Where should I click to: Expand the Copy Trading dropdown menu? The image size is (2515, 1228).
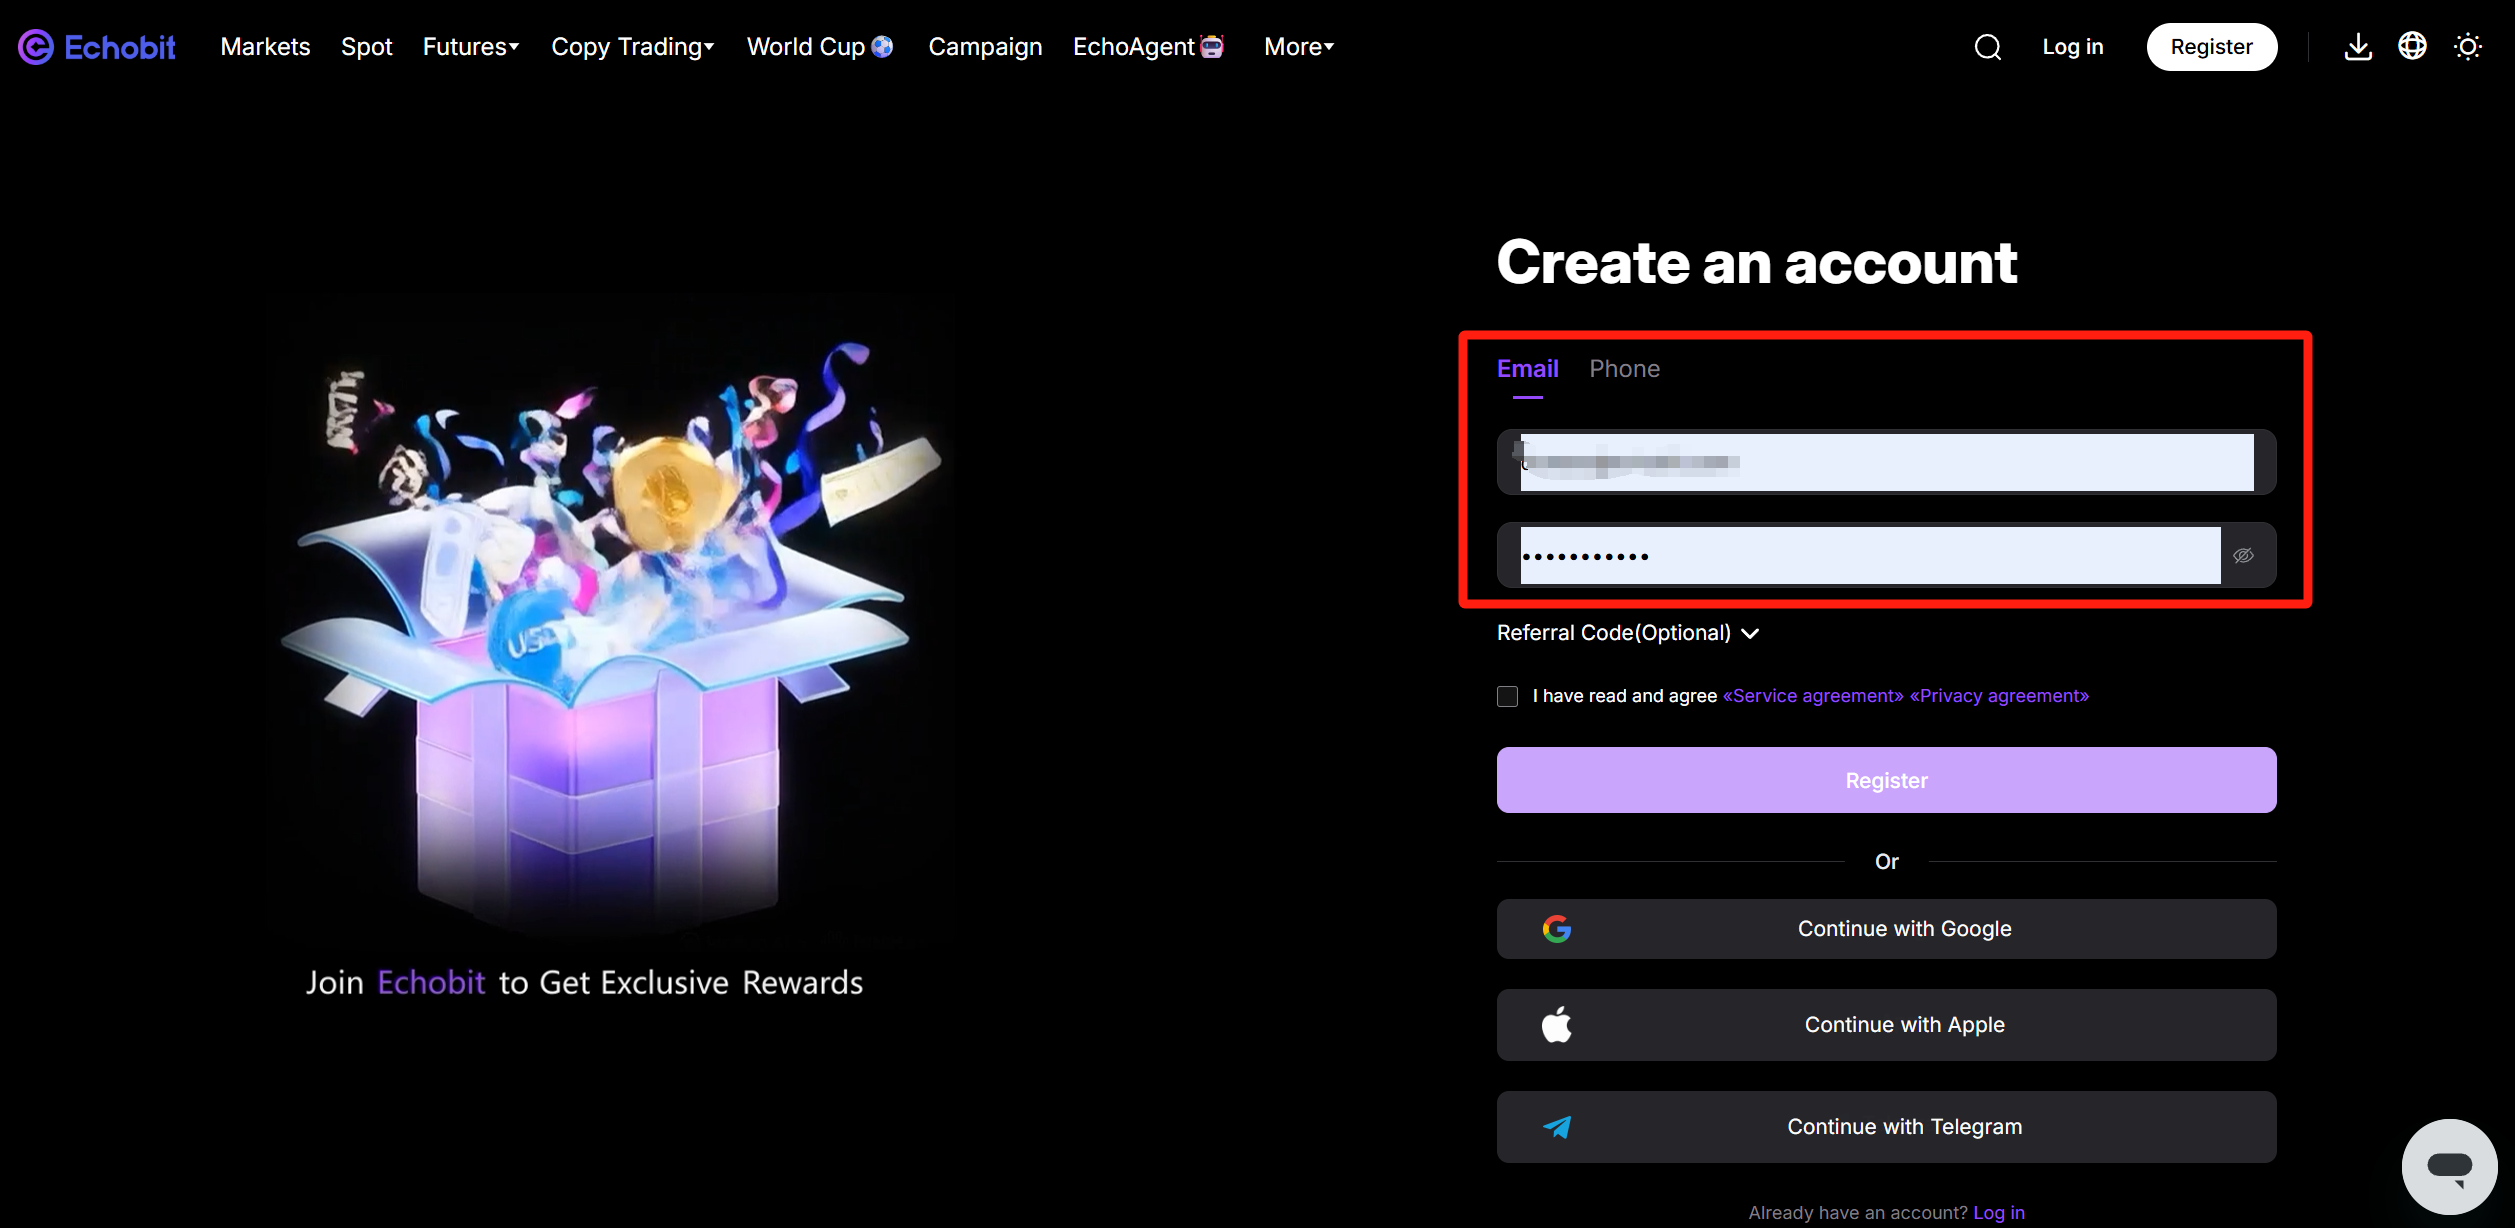click(633, 47)
